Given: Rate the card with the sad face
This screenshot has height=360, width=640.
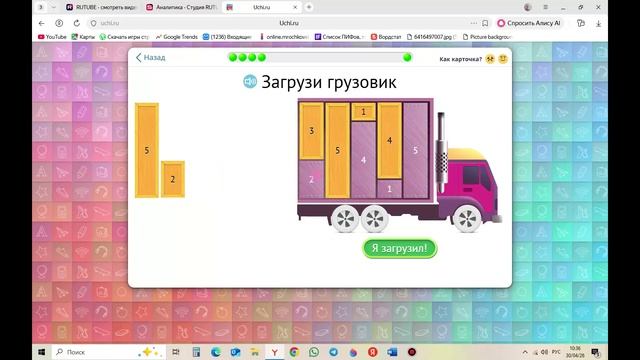Looking at the screenshot, I should point(490,59).
